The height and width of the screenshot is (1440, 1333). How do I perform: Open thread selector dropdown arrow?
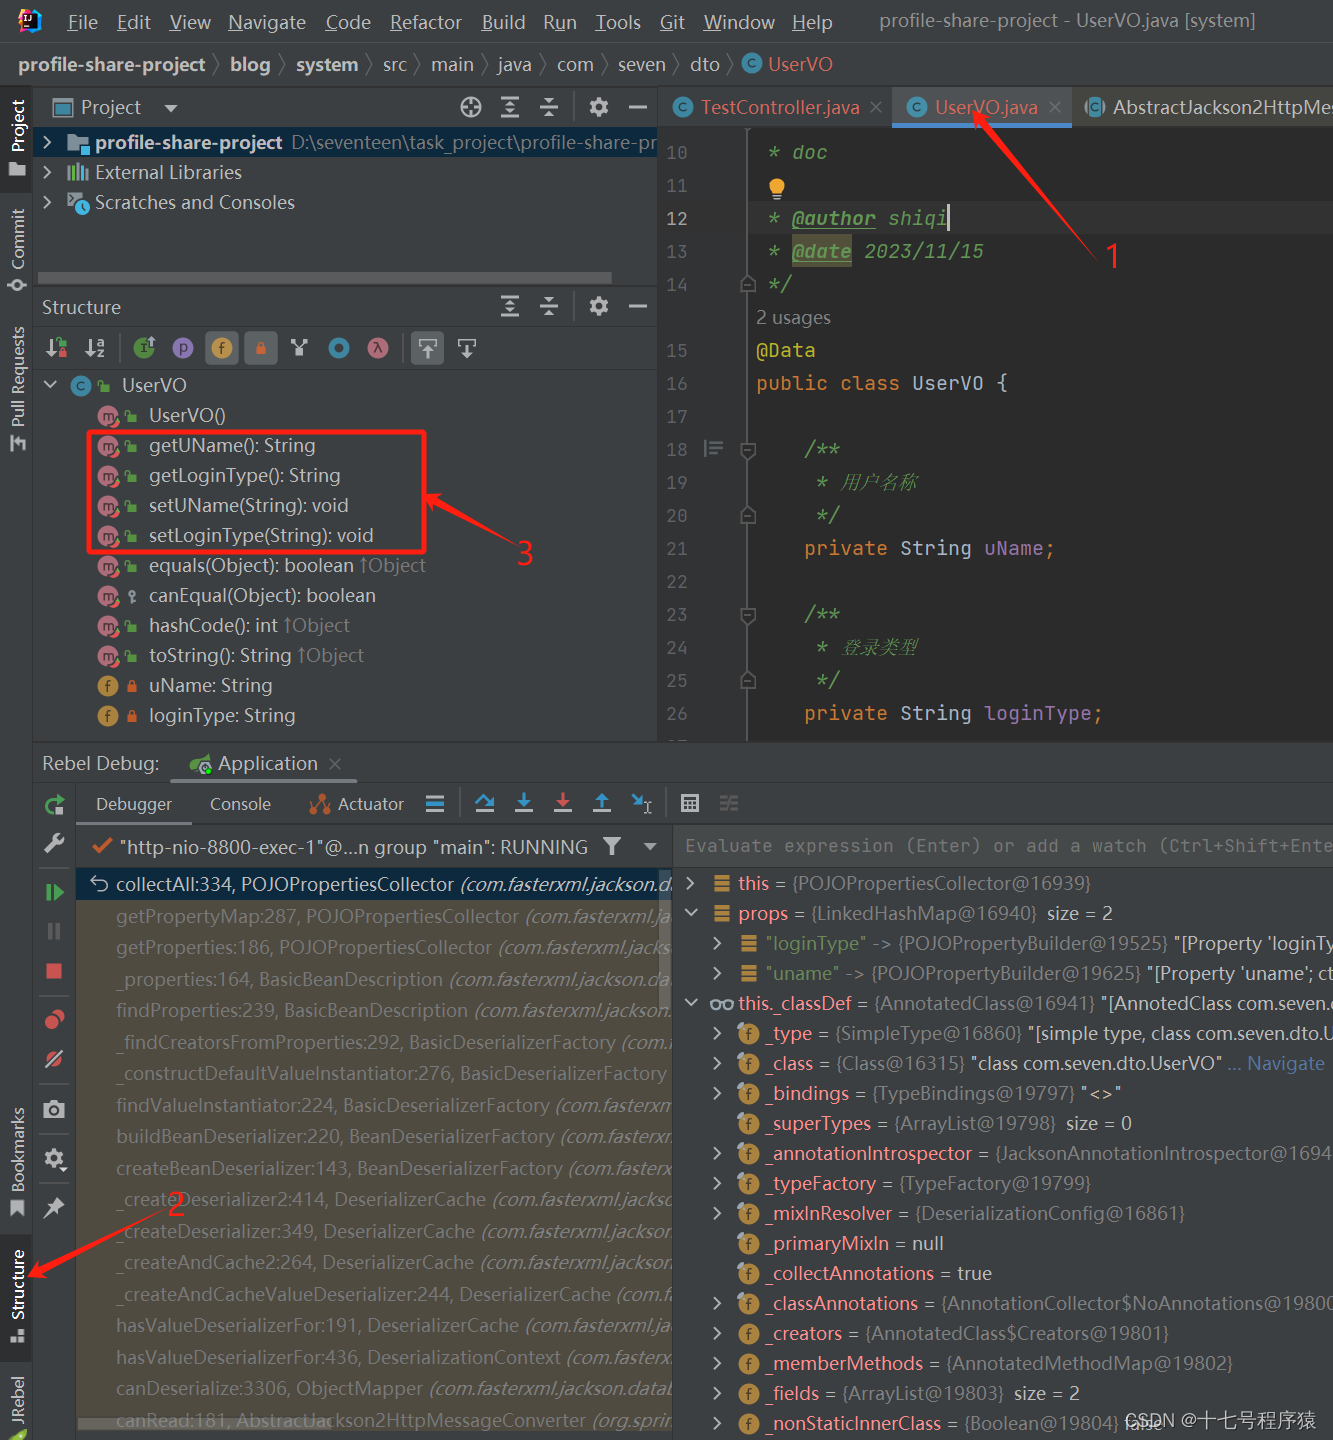650,847
